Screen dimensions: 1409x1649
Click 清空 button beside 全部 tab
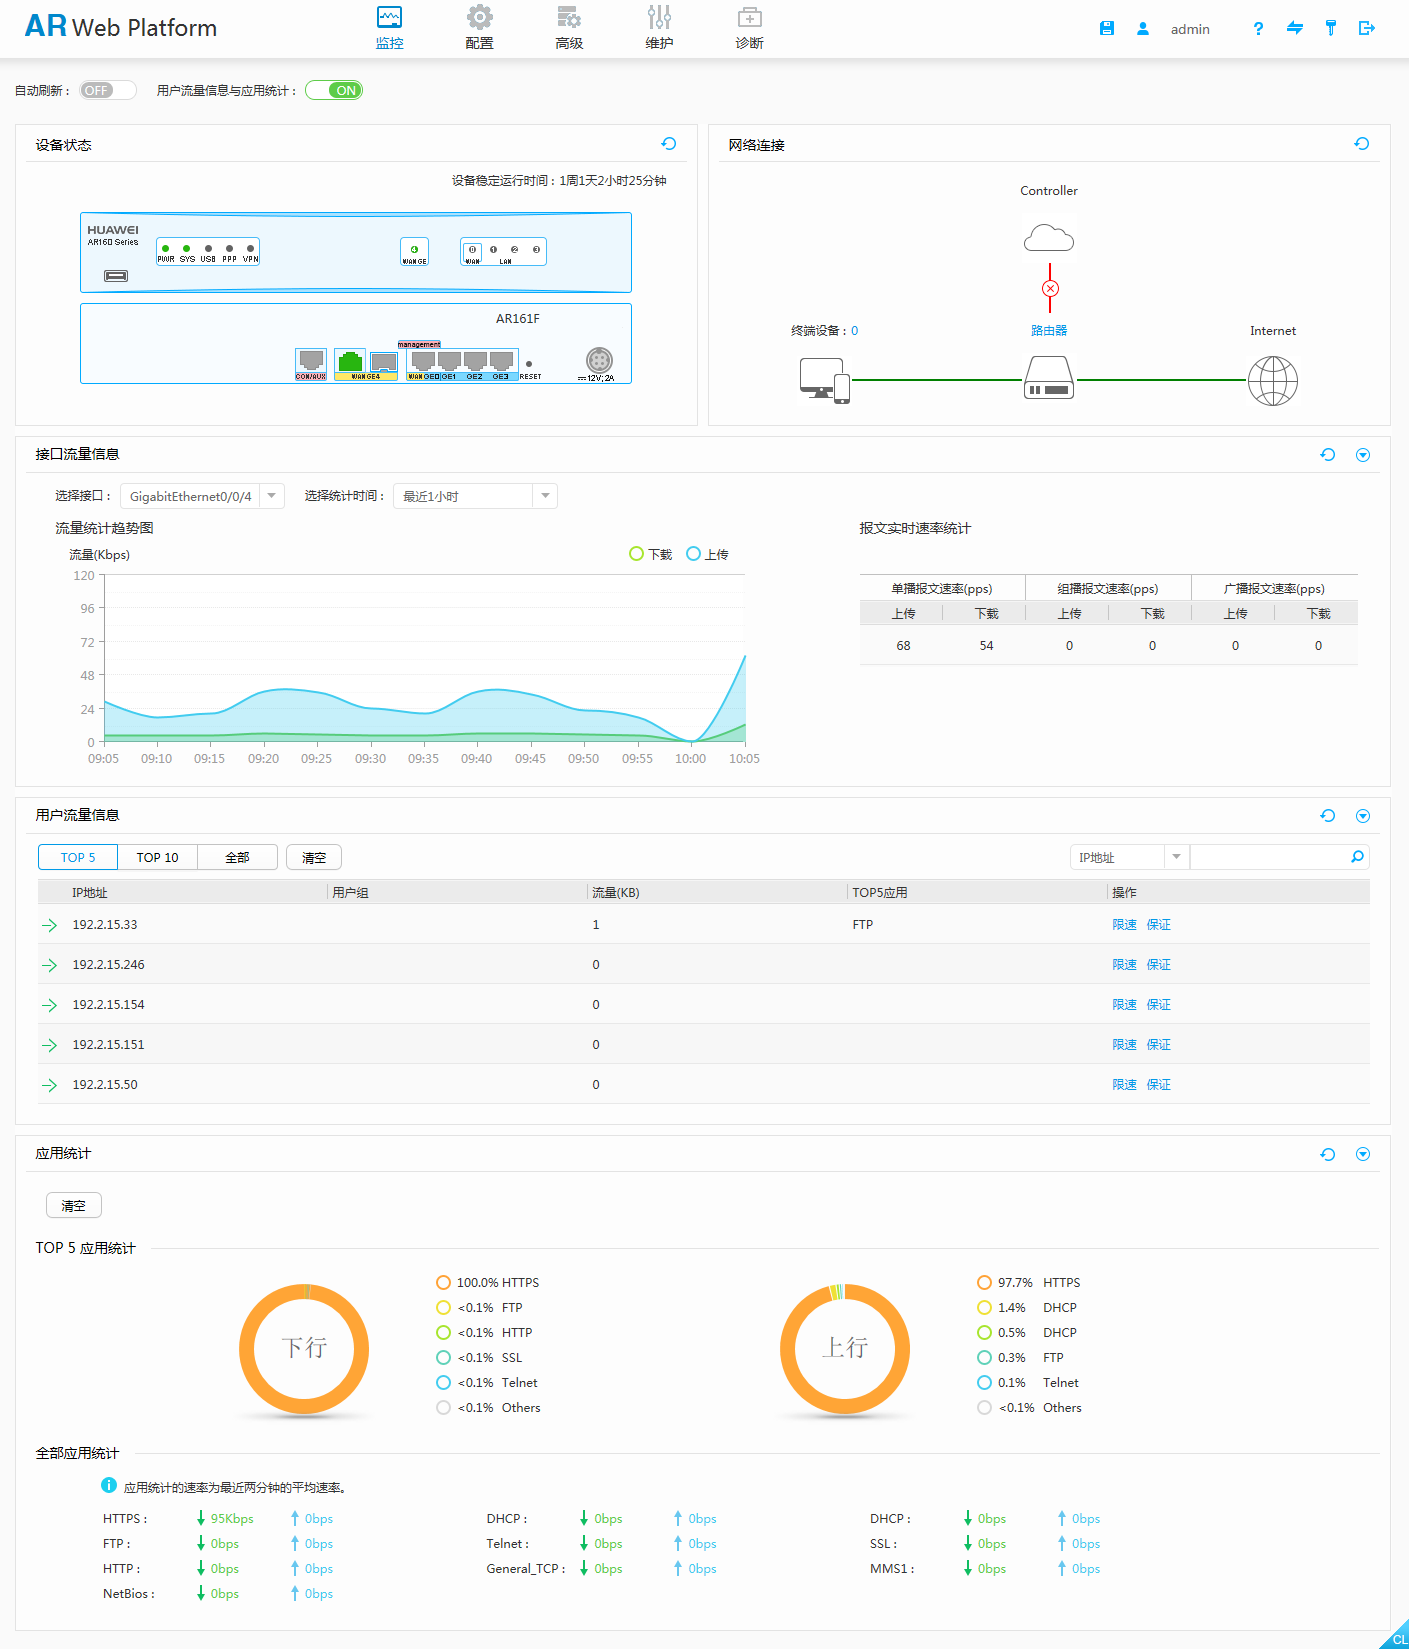click(x=314, y=857)
